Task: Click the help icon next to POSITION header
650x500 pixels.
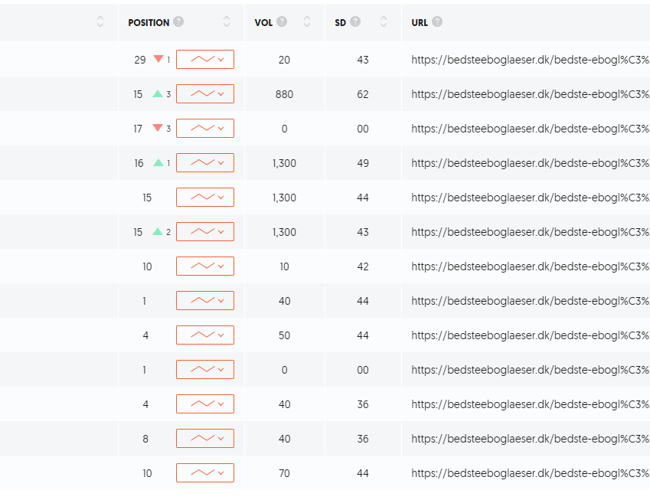Action: 179,22
